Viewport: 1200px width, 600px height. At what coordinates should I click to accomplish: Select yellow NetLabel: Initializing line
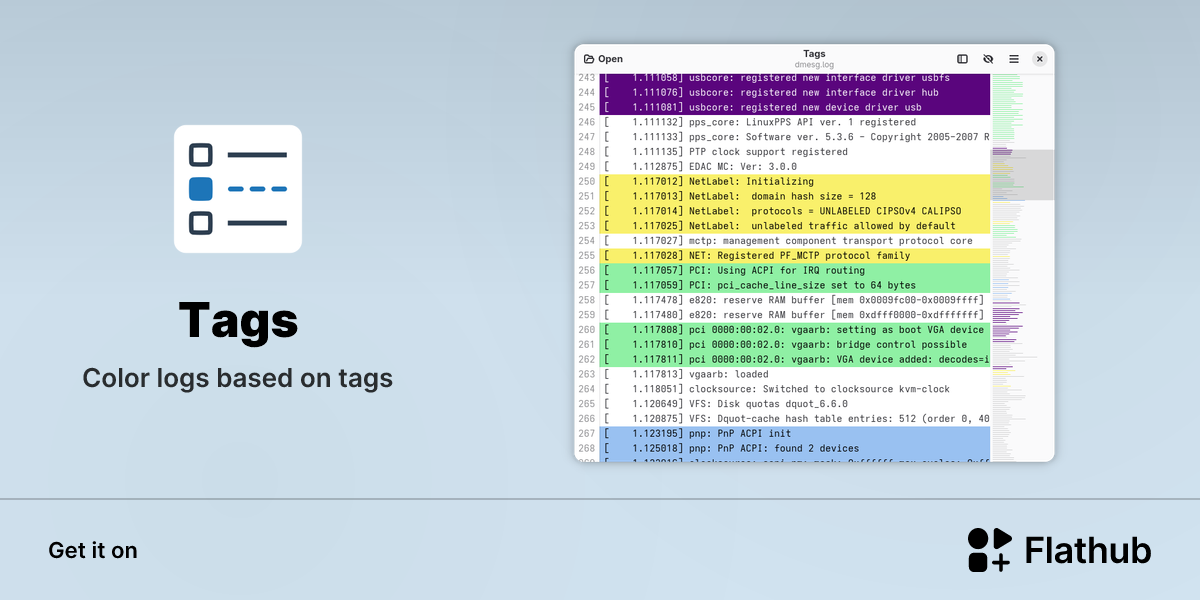pyautogui.click(x=795, y=181)
